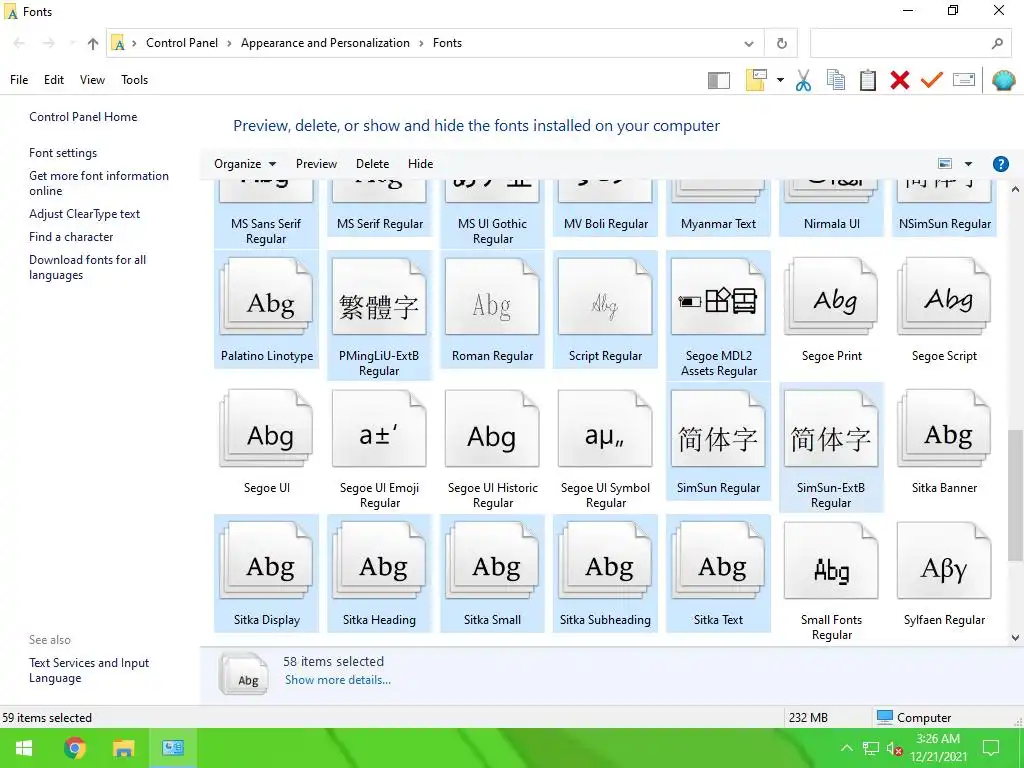Open Control Panel Home link
Image resolution: width=1024 pixels, height=768 pixels.
pyautogui.click(x=83, y=117)
